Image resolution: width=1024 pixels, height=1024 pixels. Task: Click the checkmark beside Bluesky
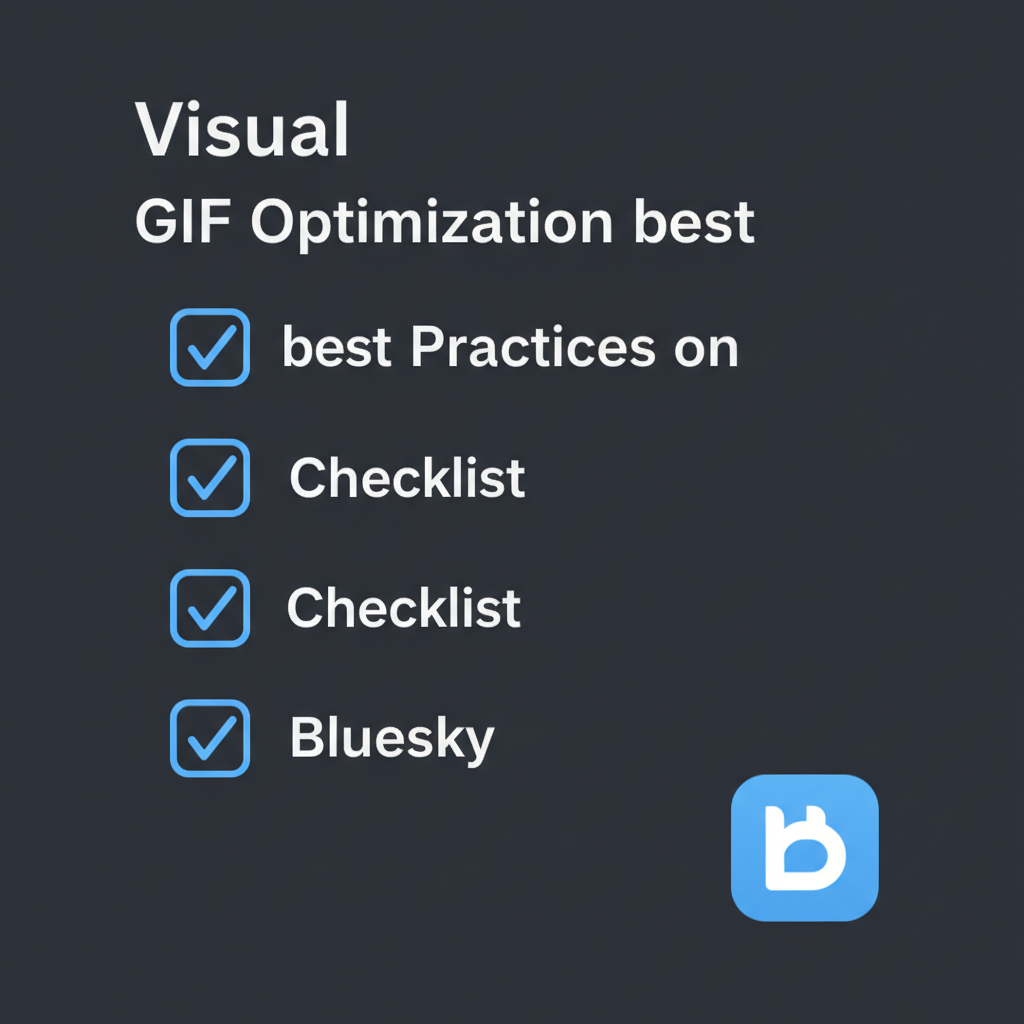coord(211,738)
